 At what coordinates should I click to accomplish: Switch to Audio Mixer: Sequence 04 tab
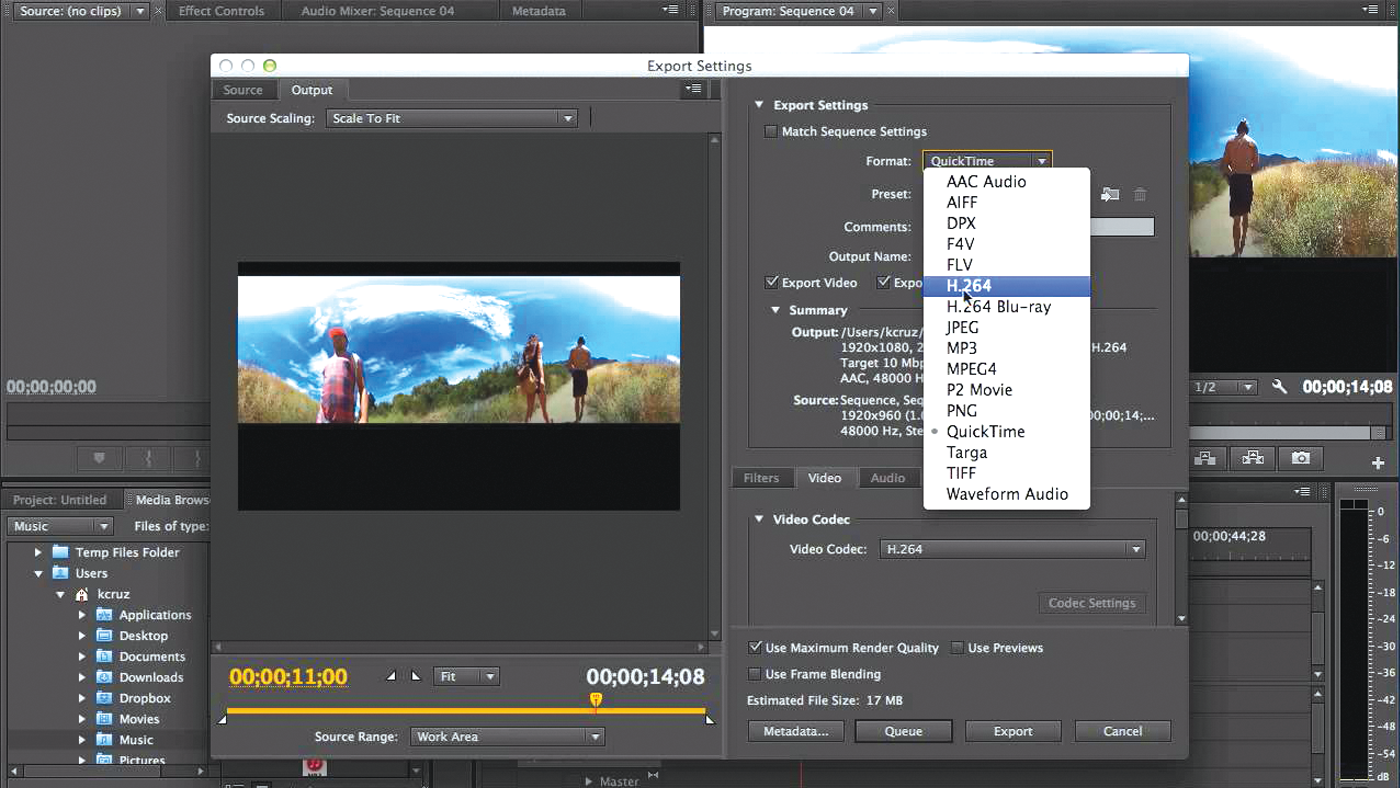click(377, 11)
